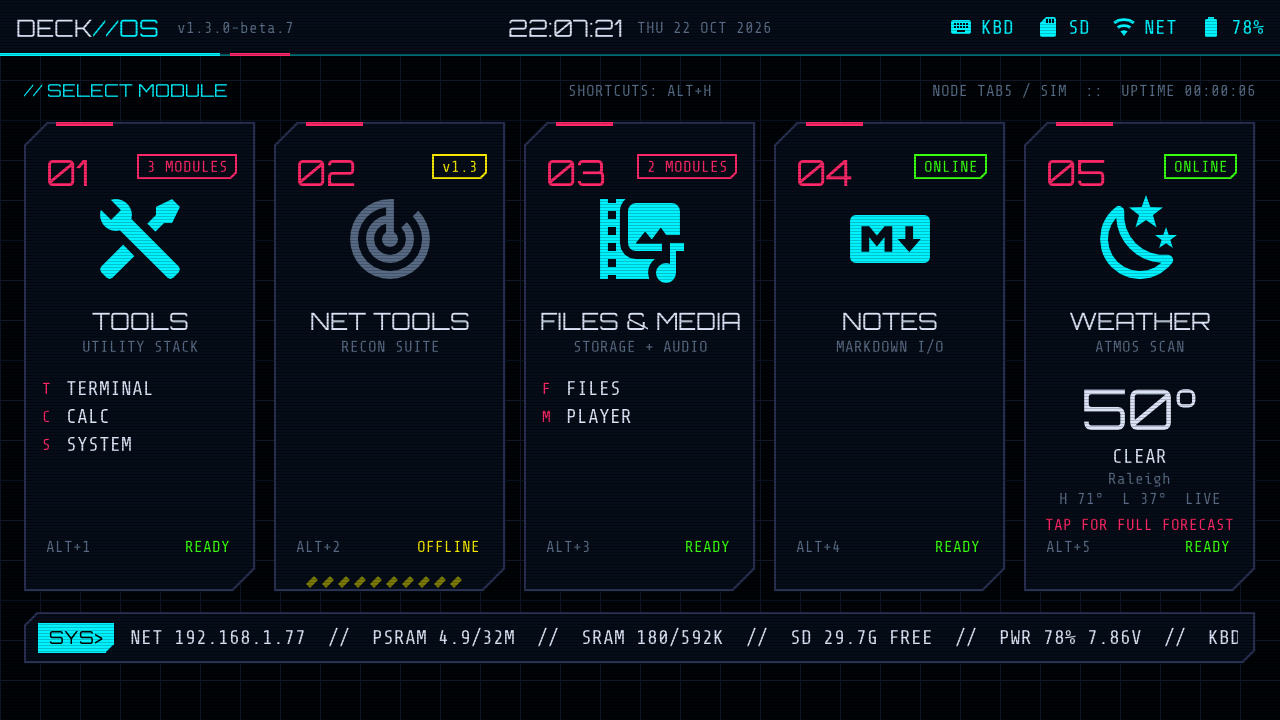
Task: Click the 2 MODULES badge
Action: [x=687, y=167]
